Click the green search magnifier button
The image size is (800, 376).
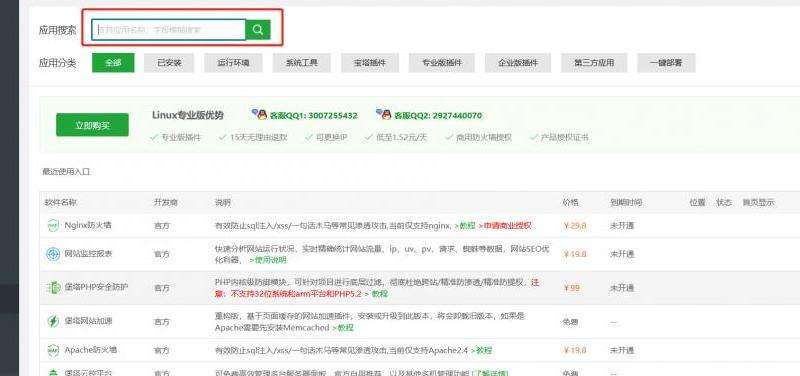coord(258,30)
